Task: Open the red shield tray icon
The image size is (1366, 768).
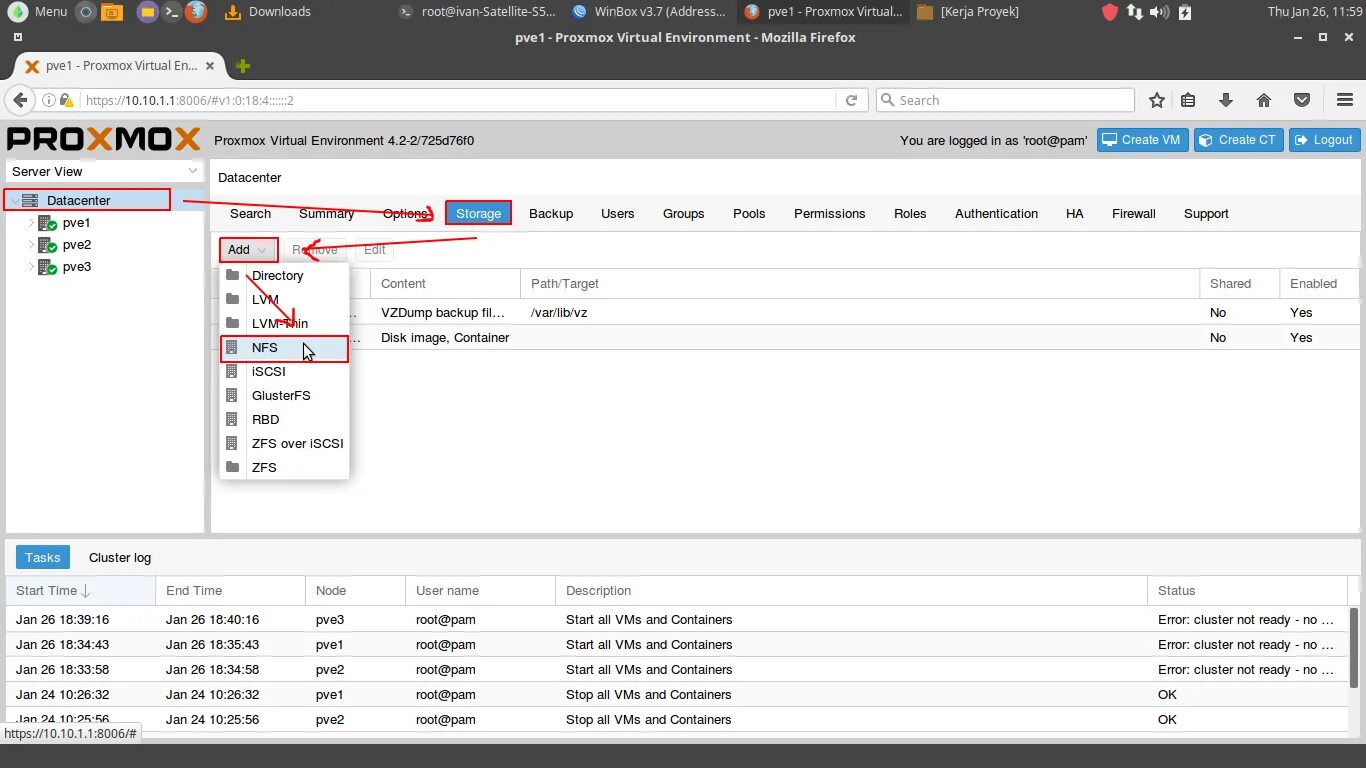Action: pos(1110,12)
